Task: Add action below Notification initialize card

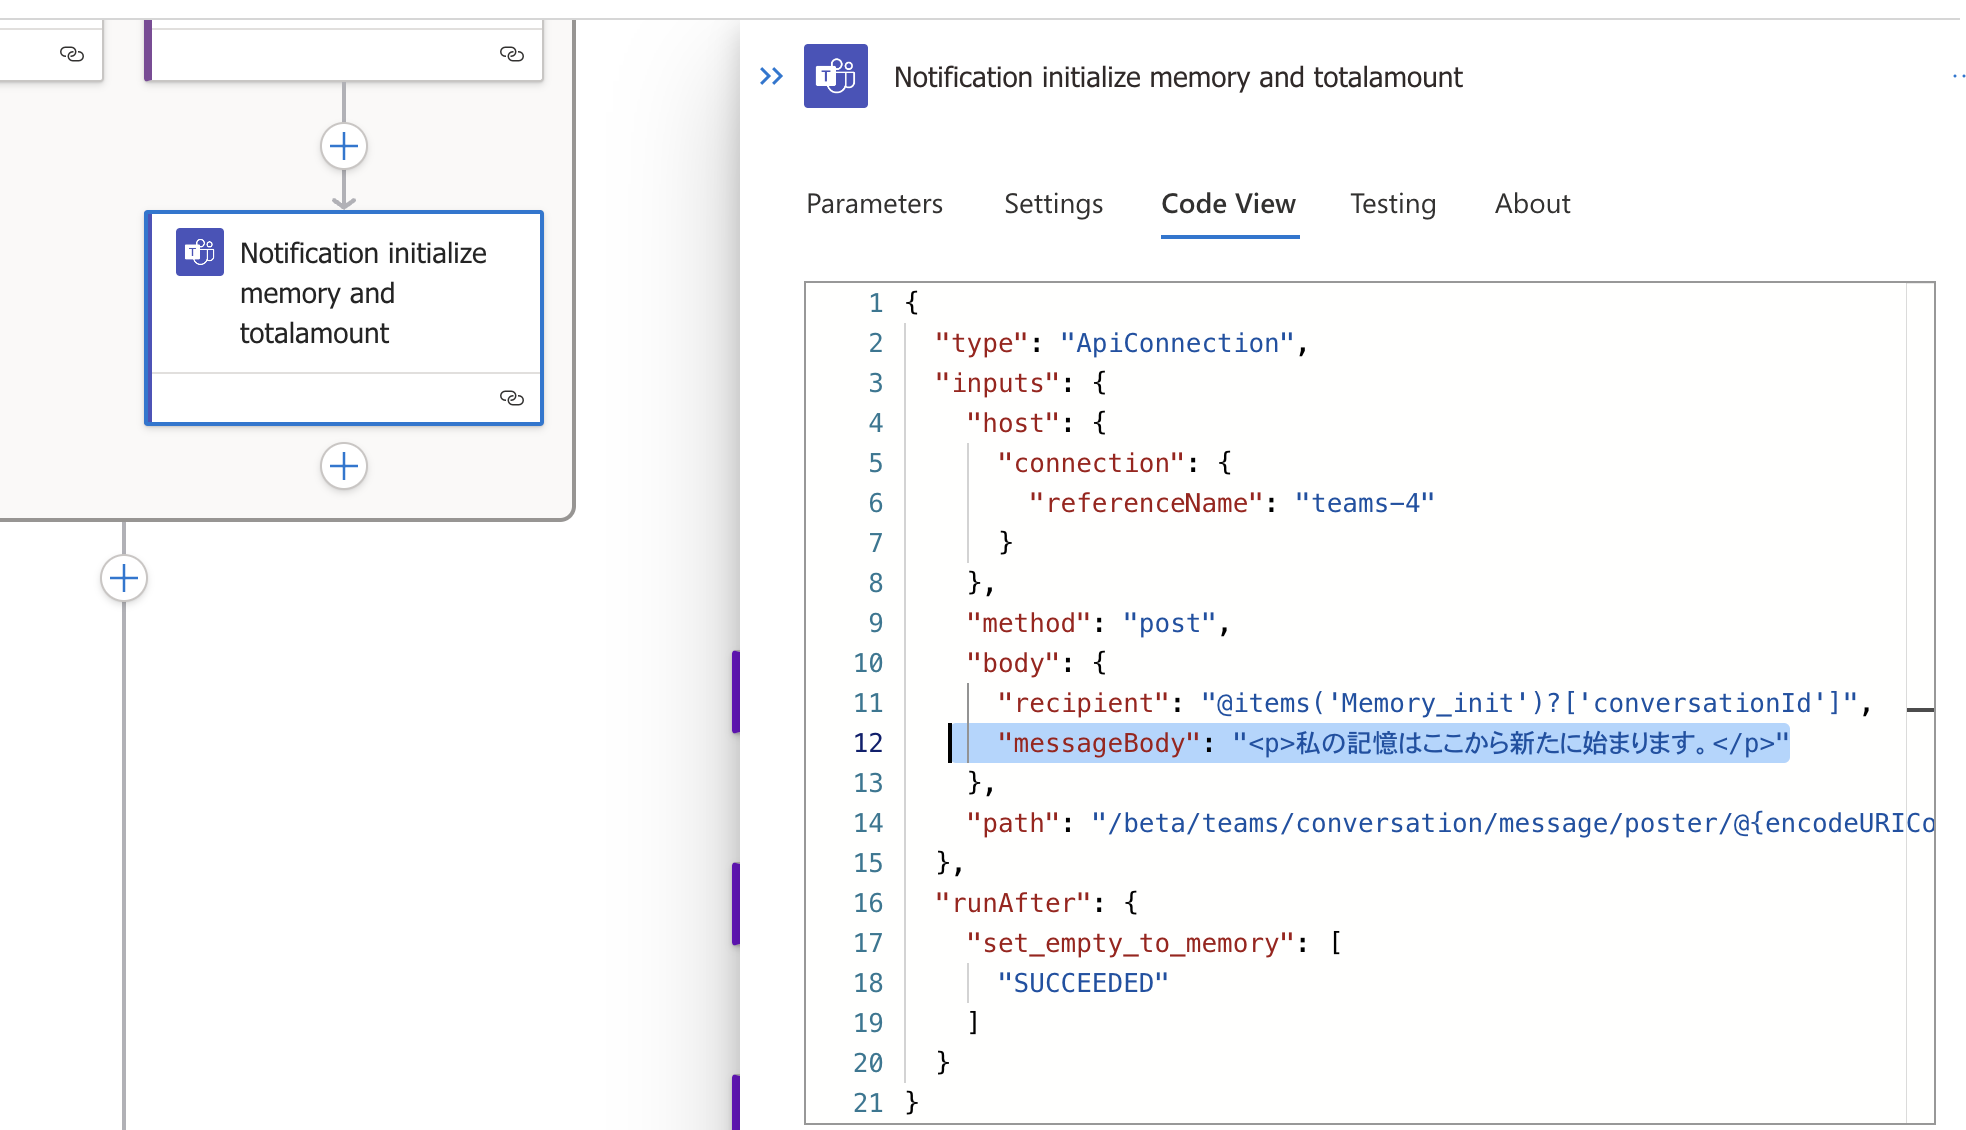Action: (344, 466)
